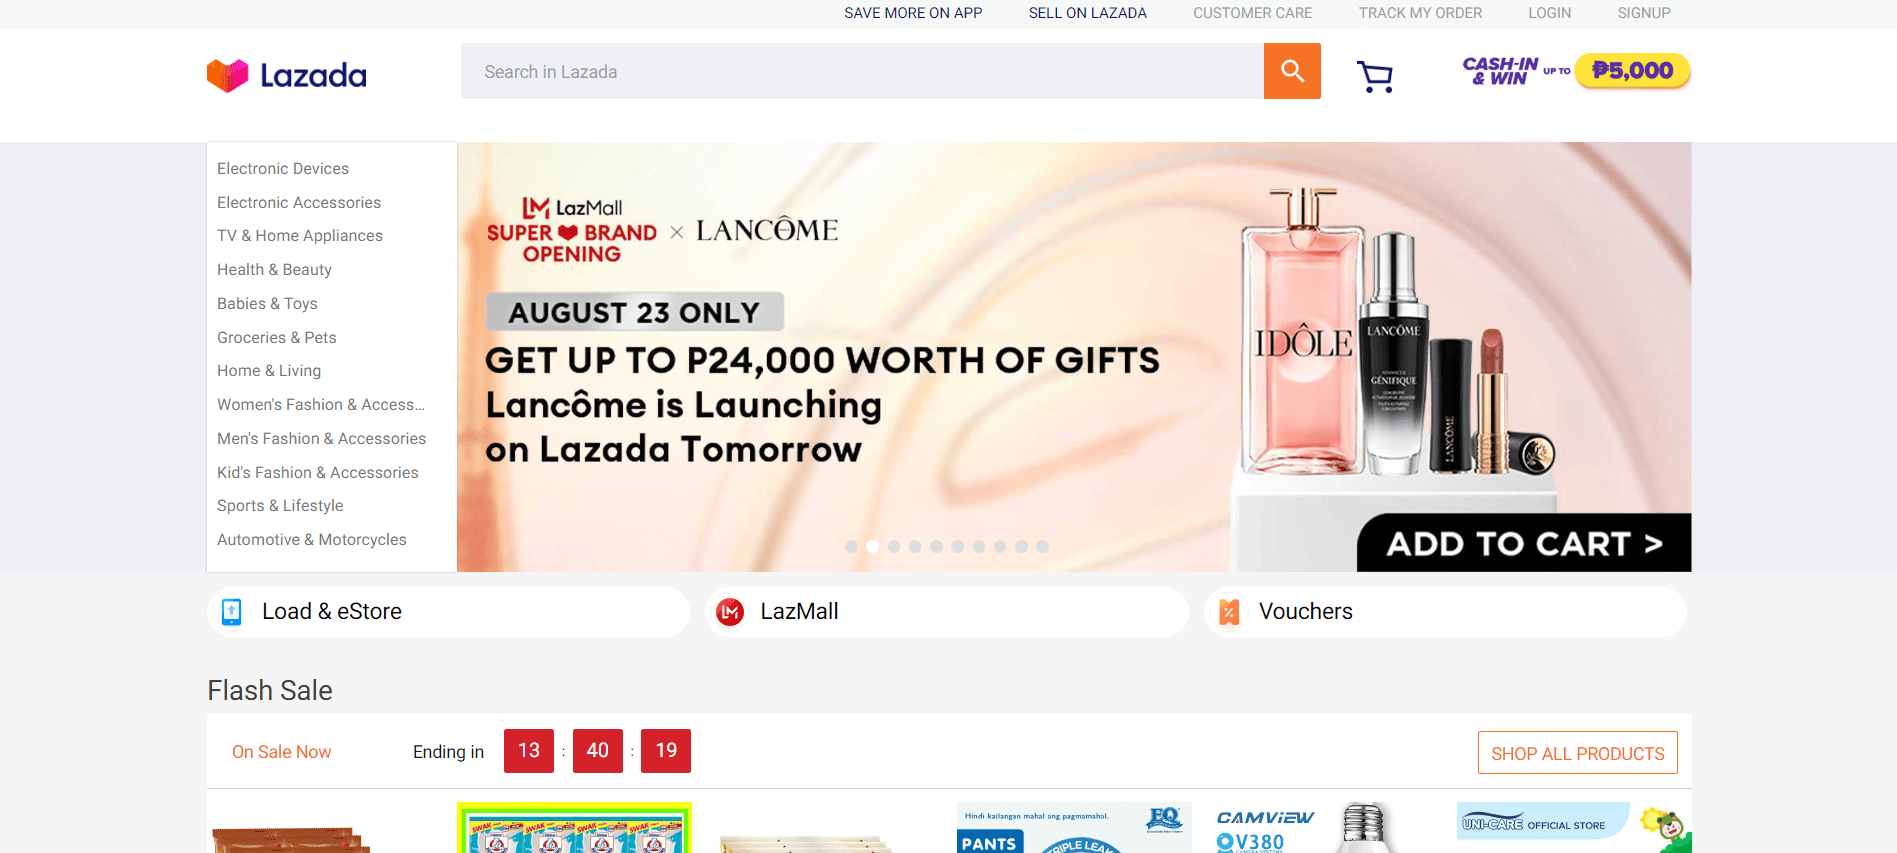1897x853 pixels.
Task: Expand Women's Fashion & Accessories category
Action: click(321, 404)
